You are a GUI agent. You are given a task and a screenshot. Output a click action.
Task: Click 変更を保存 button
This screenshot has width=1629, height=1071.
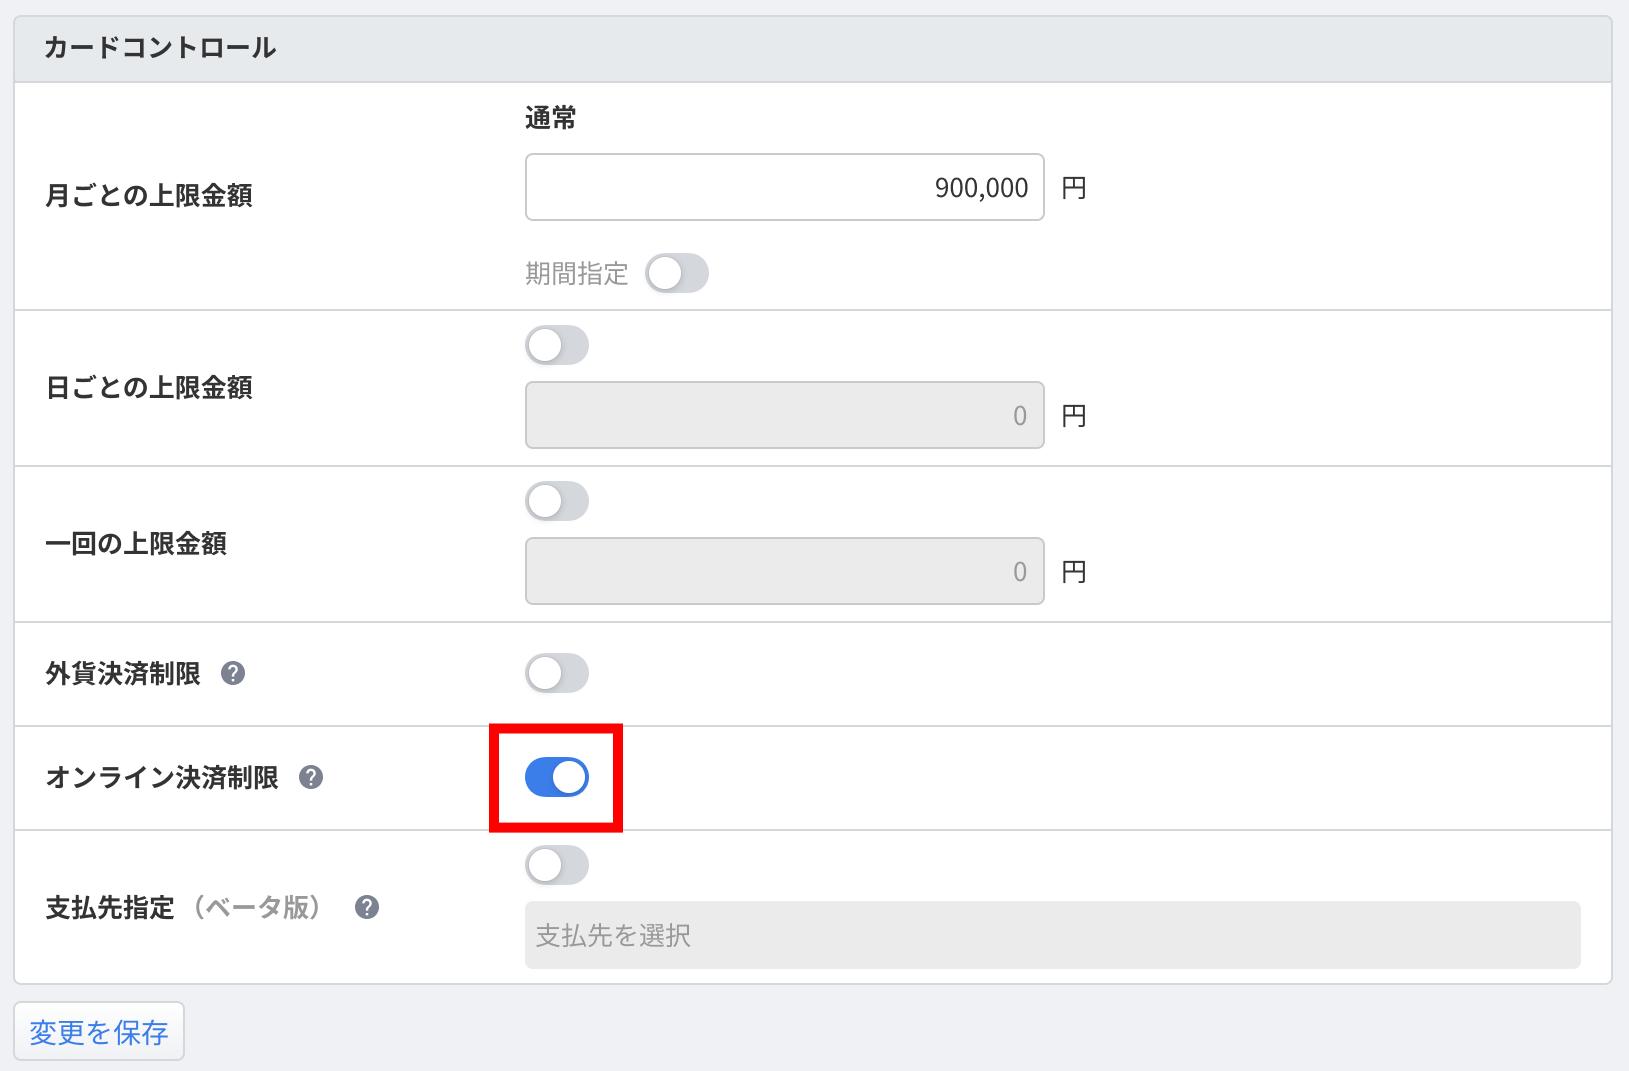point(99,1031)
